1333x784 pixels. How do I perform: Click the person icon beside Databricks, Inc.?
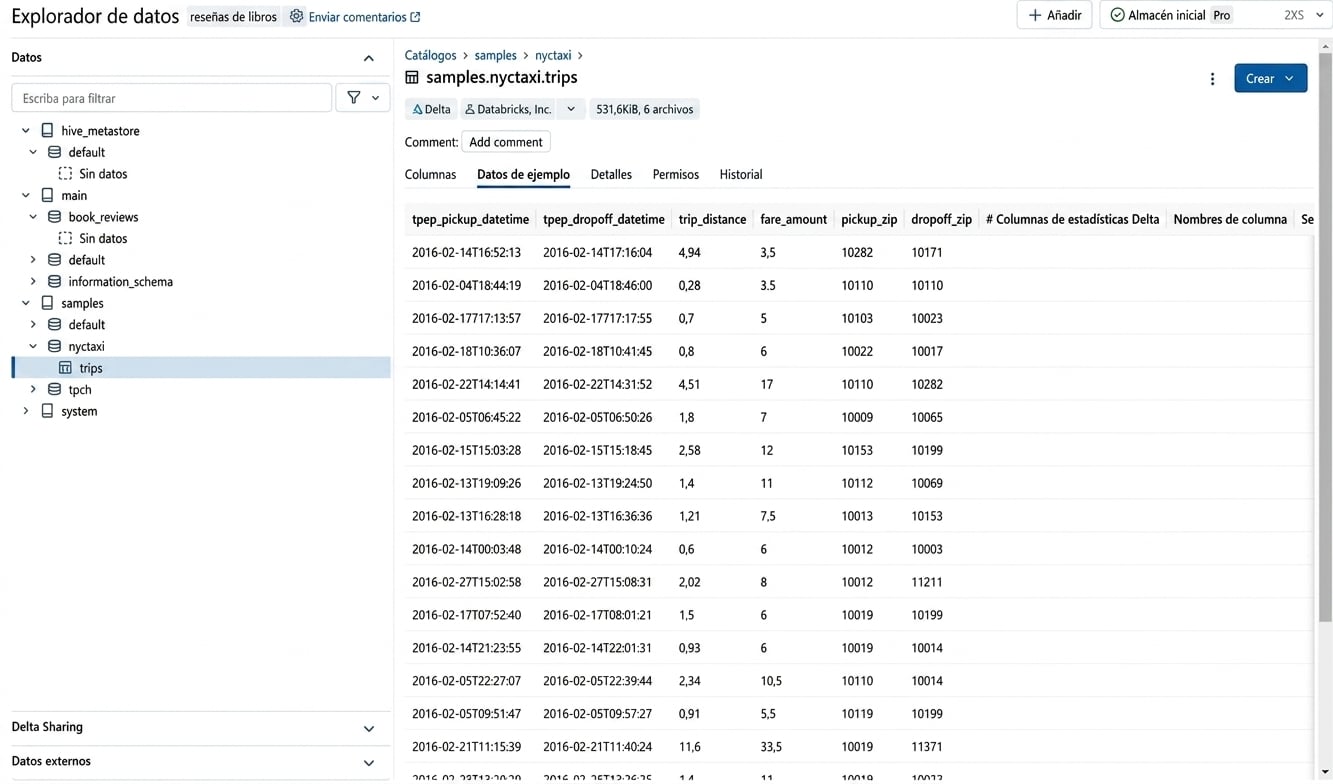tap(470, 110)
